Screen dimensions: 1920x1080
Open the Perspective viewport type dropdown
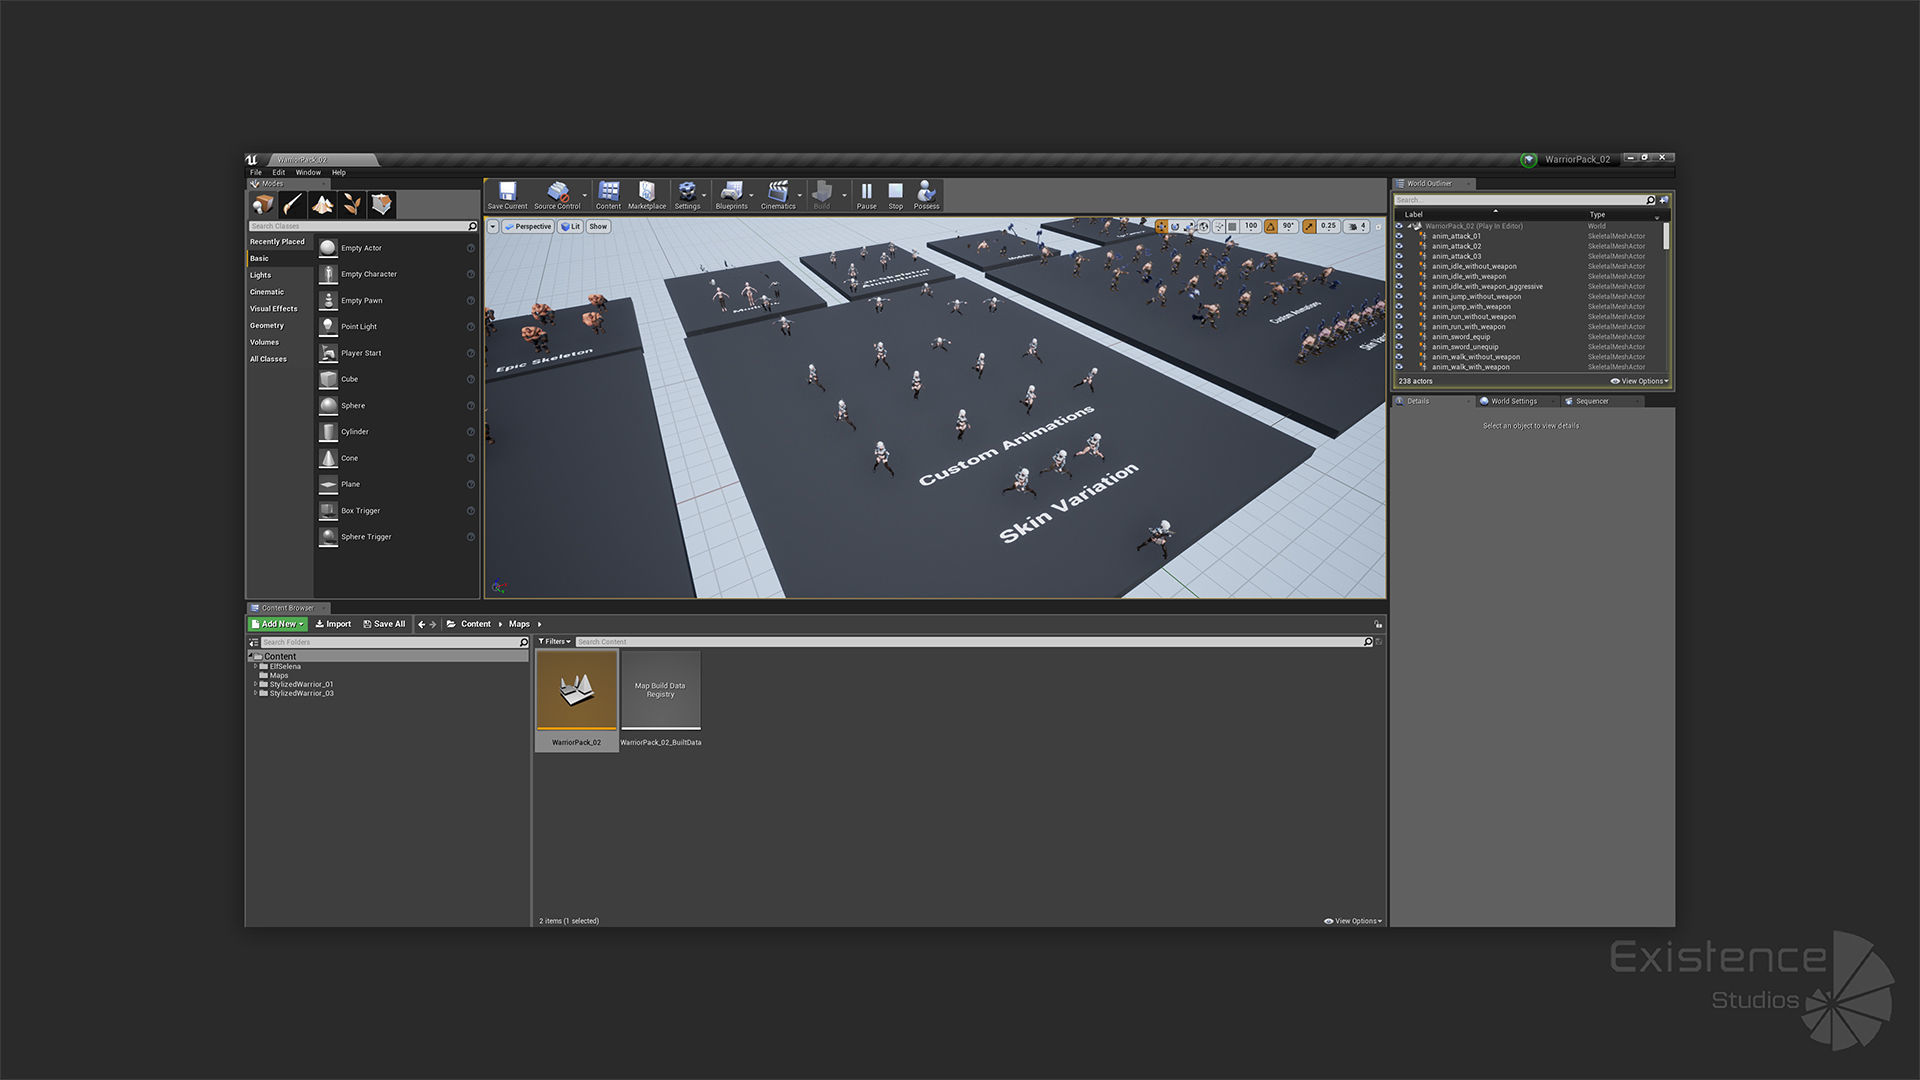528,227
